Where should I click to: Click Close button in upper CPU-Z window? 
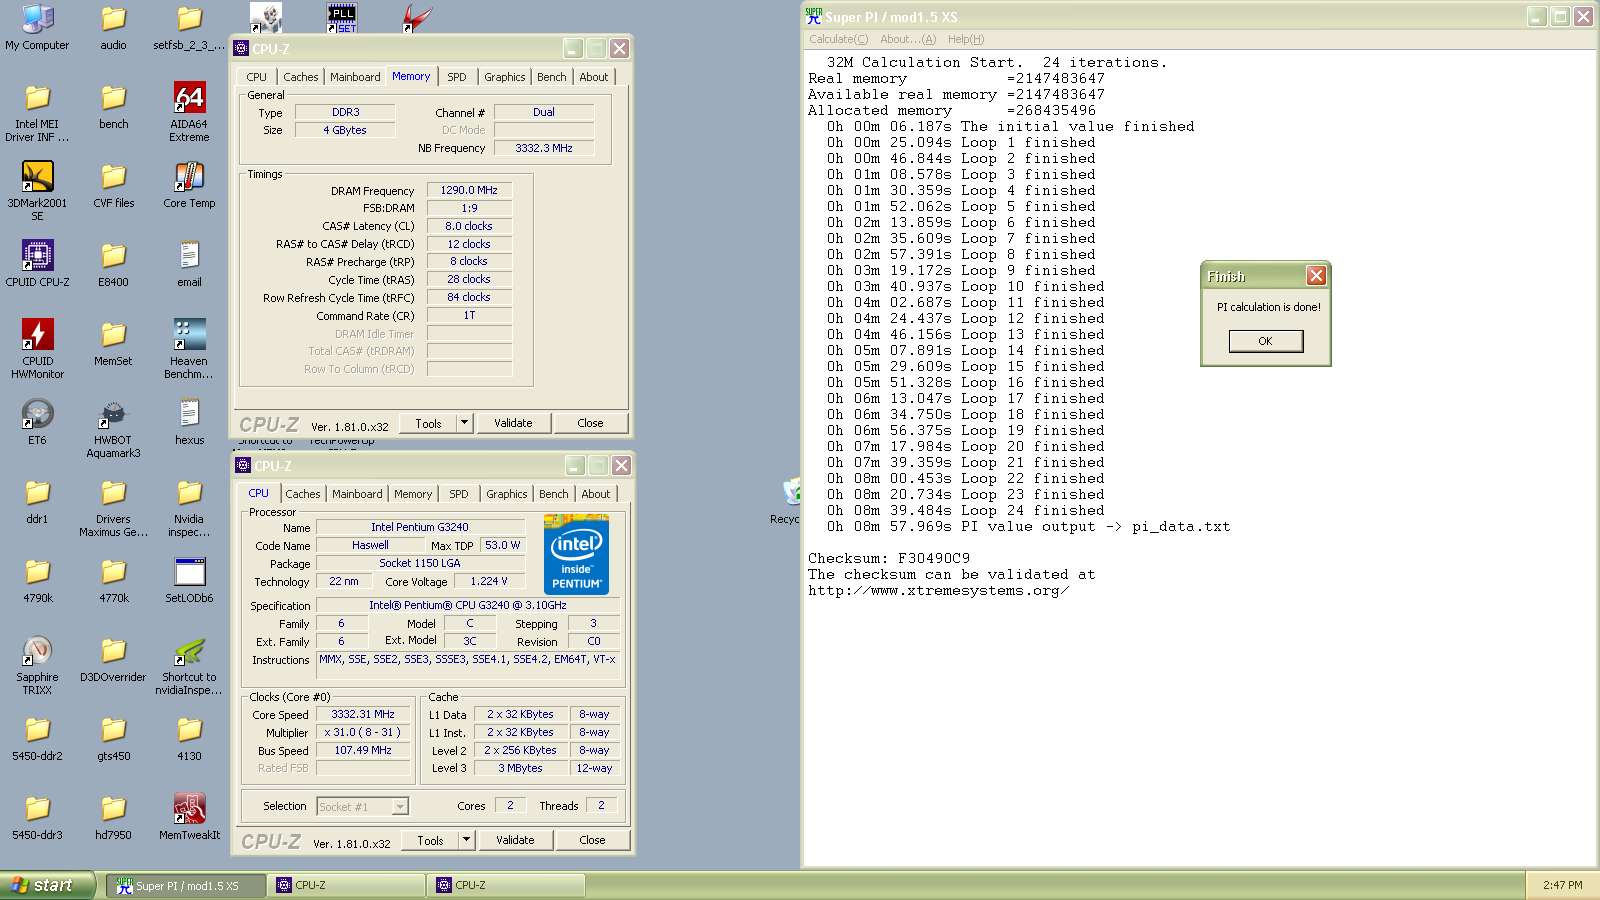tap(590, 423)
